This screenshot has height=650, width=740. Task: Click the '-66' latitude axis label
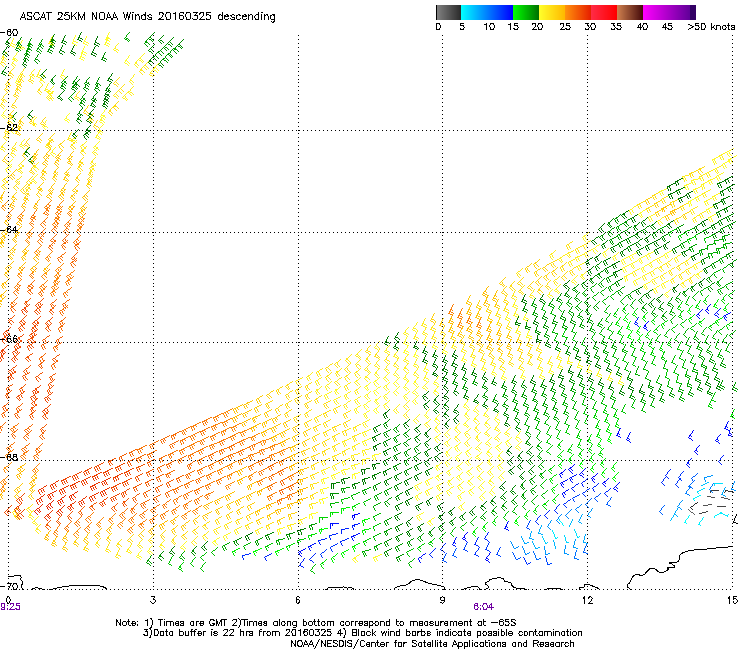click(x=9, y=339)
